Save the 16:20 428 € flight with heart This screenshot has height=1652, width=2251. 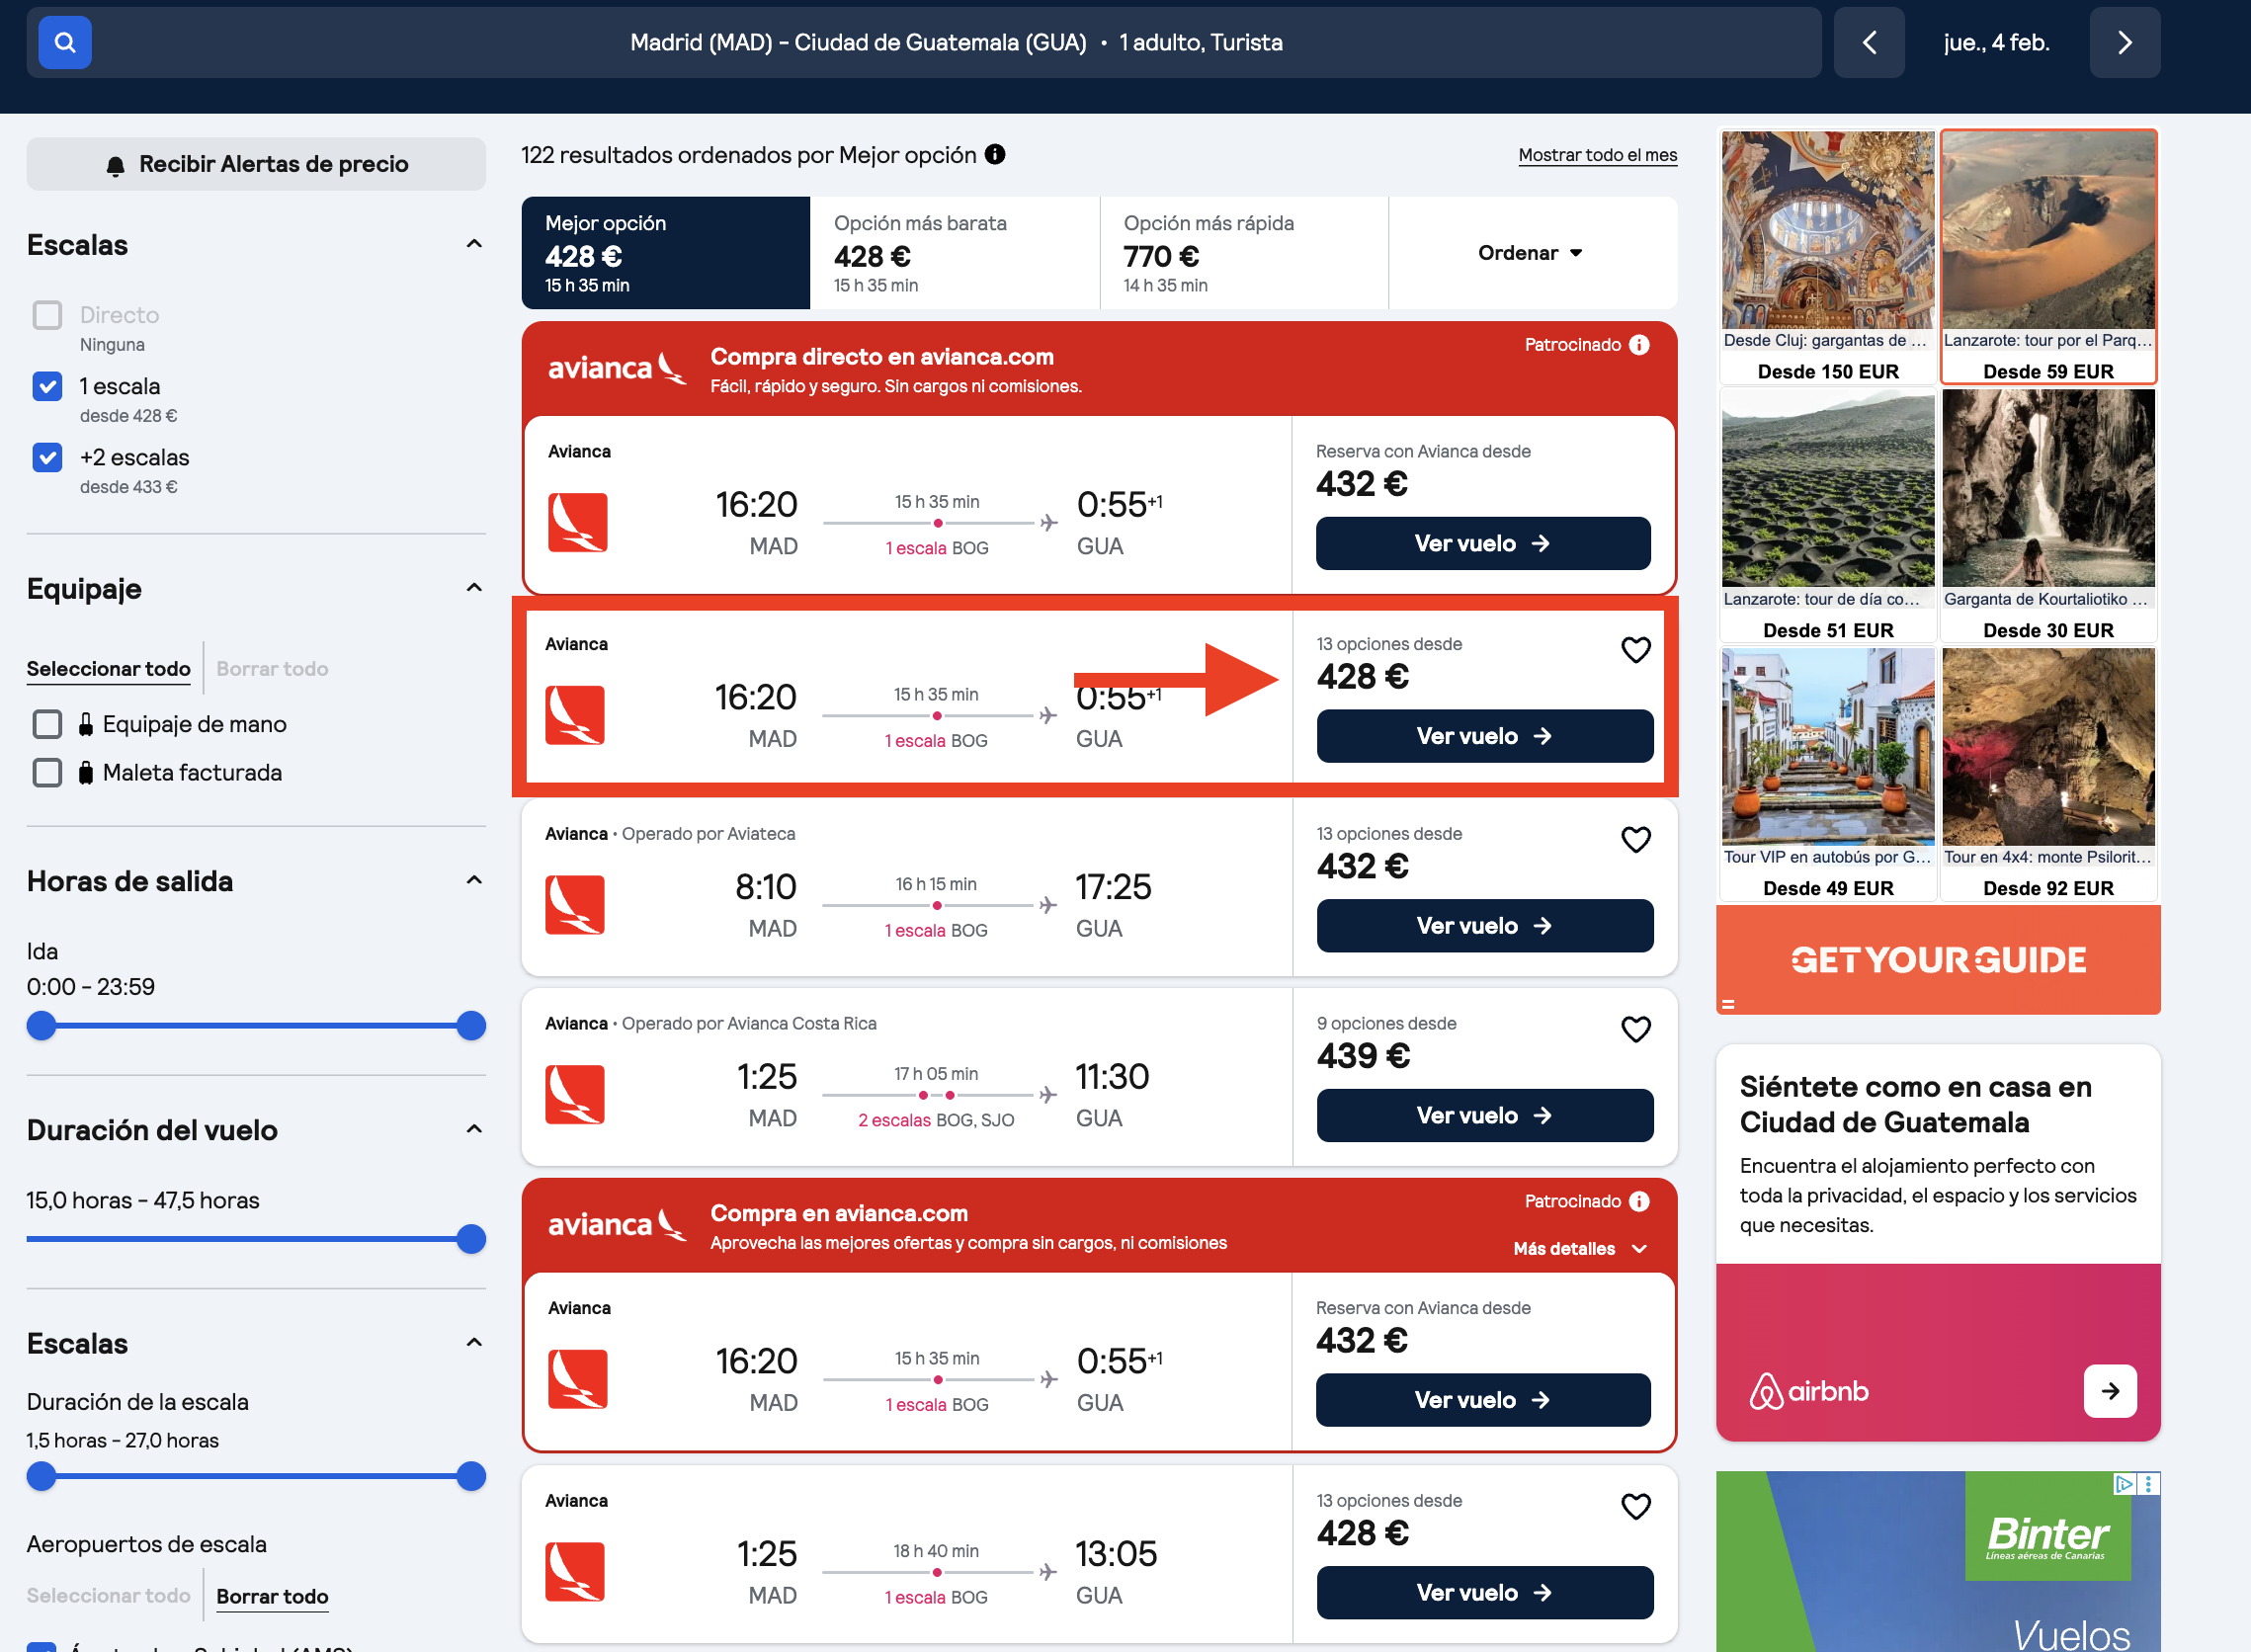tap(1635, 650)
